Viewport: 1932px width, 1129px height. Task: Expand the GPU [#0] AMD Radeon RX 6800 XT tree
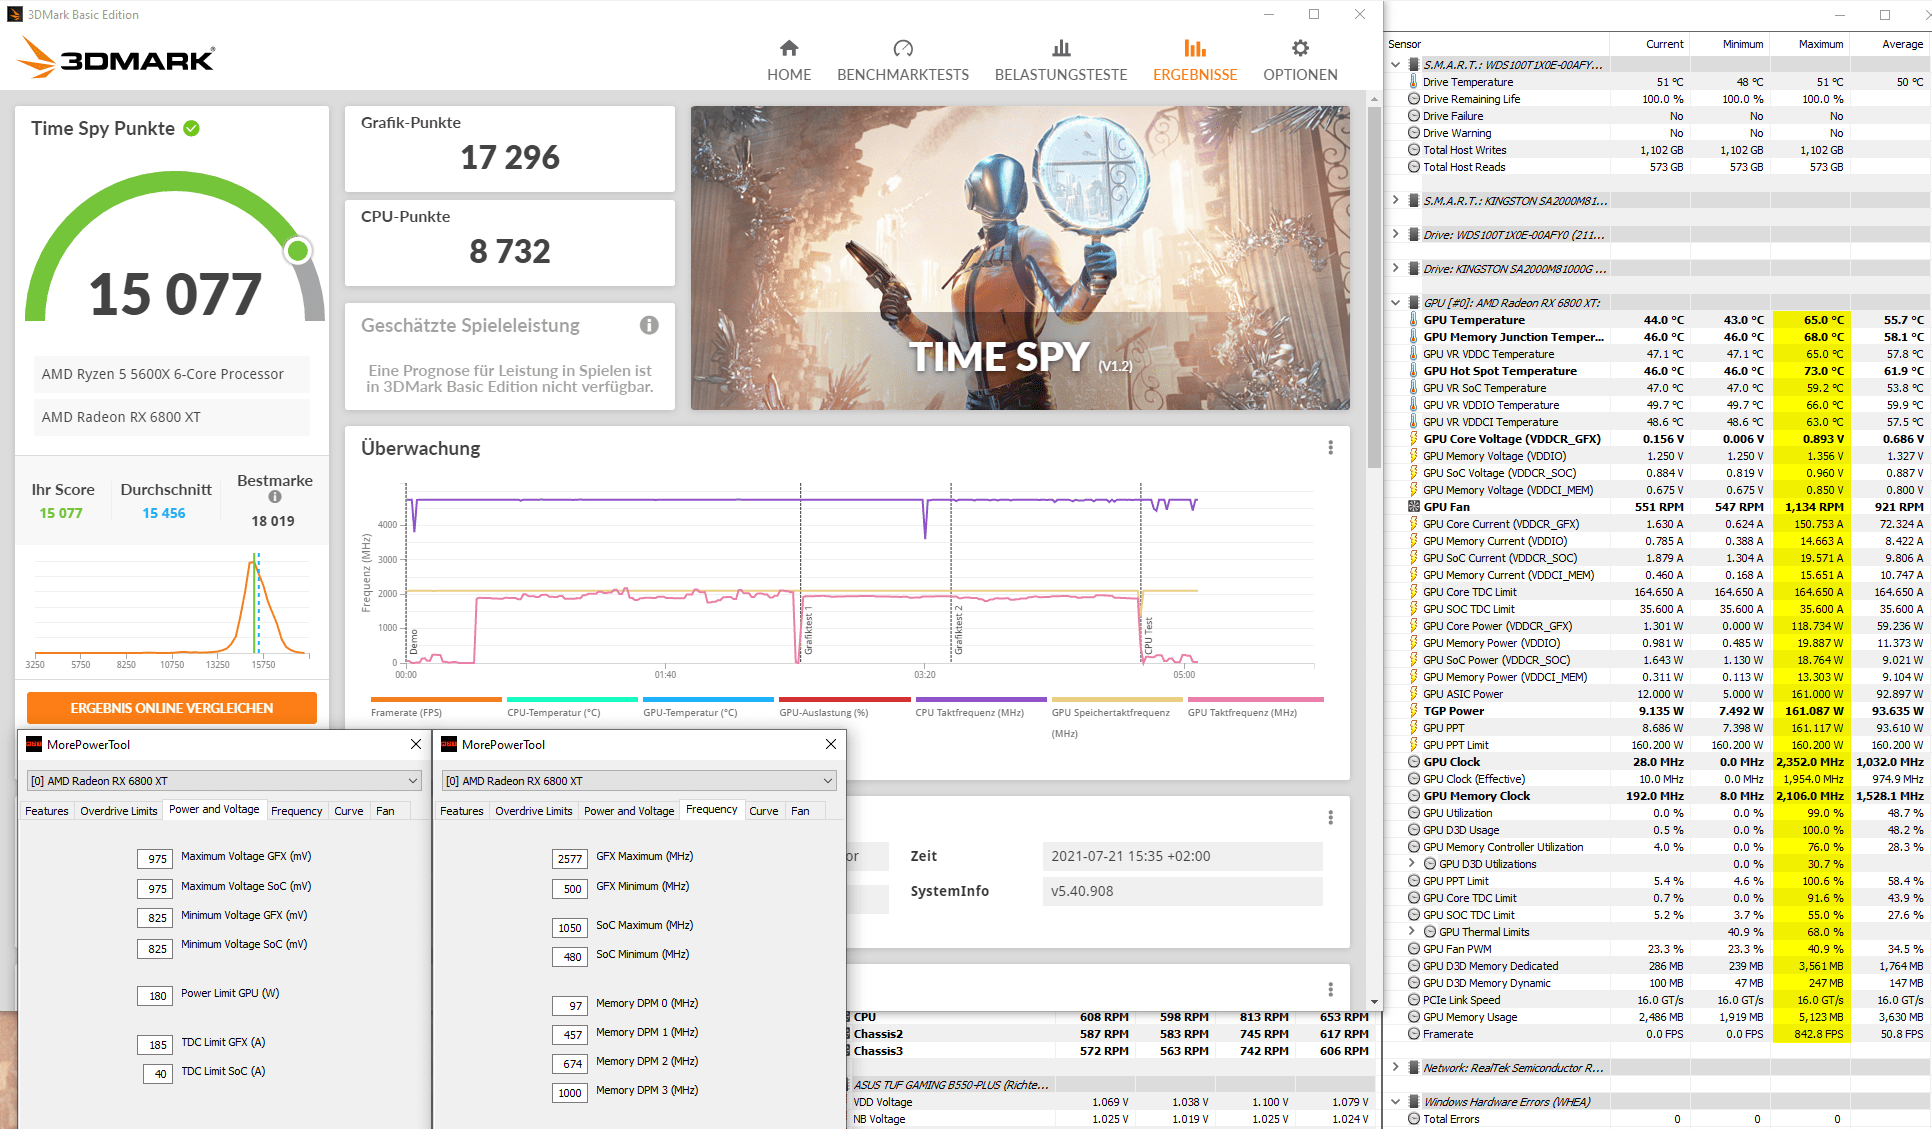pyautogui.click(x=1396, y=300)
